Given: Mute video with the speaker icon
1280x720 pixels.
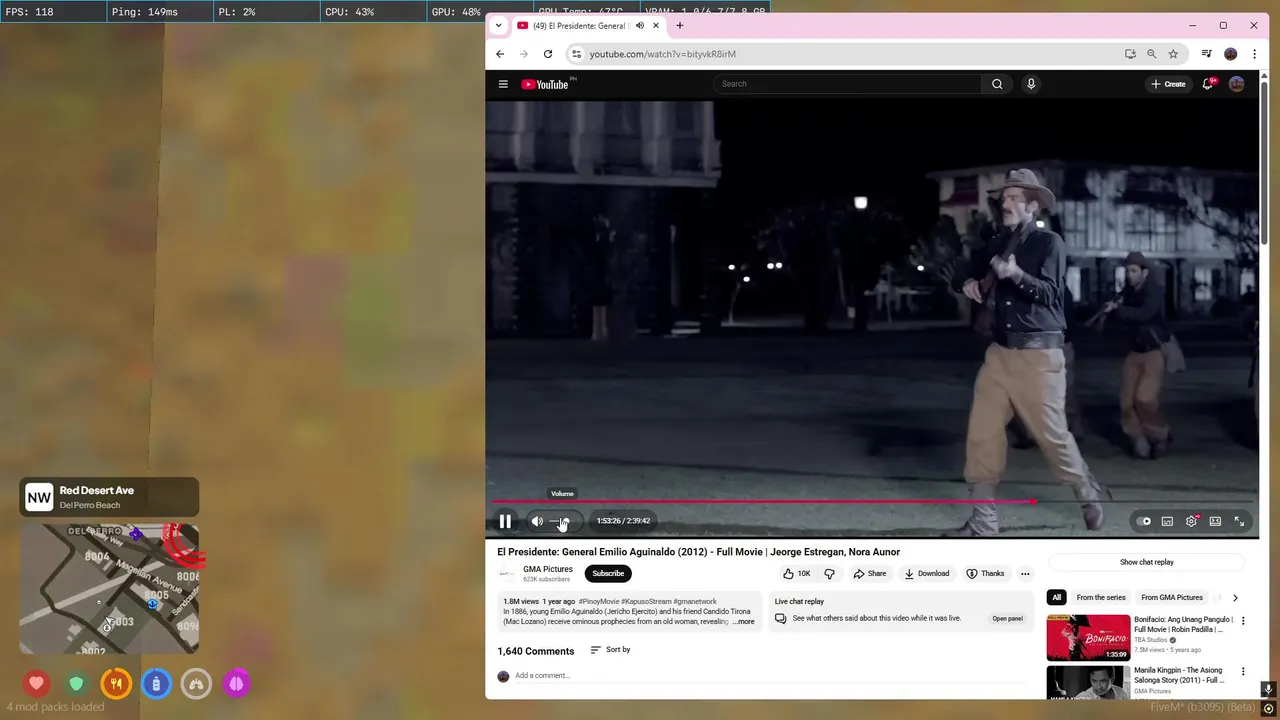Looking at the screenshot, I should pos(537,521).
